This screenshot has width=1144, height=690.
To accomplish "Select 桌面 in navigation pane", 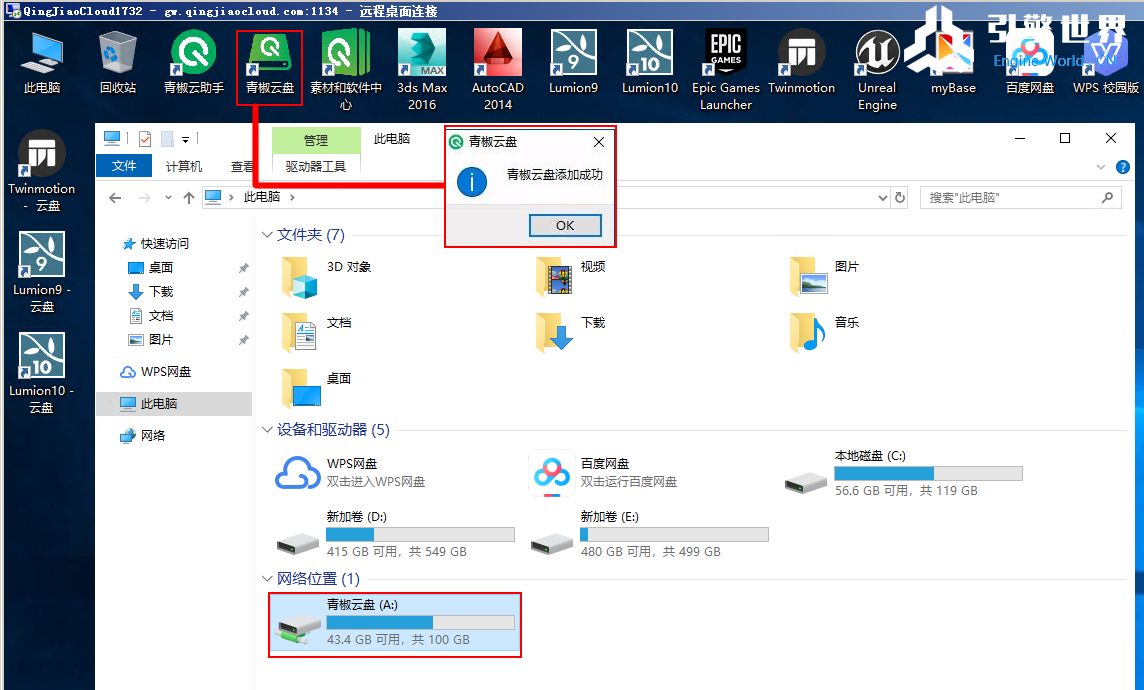I will (150, 268).
